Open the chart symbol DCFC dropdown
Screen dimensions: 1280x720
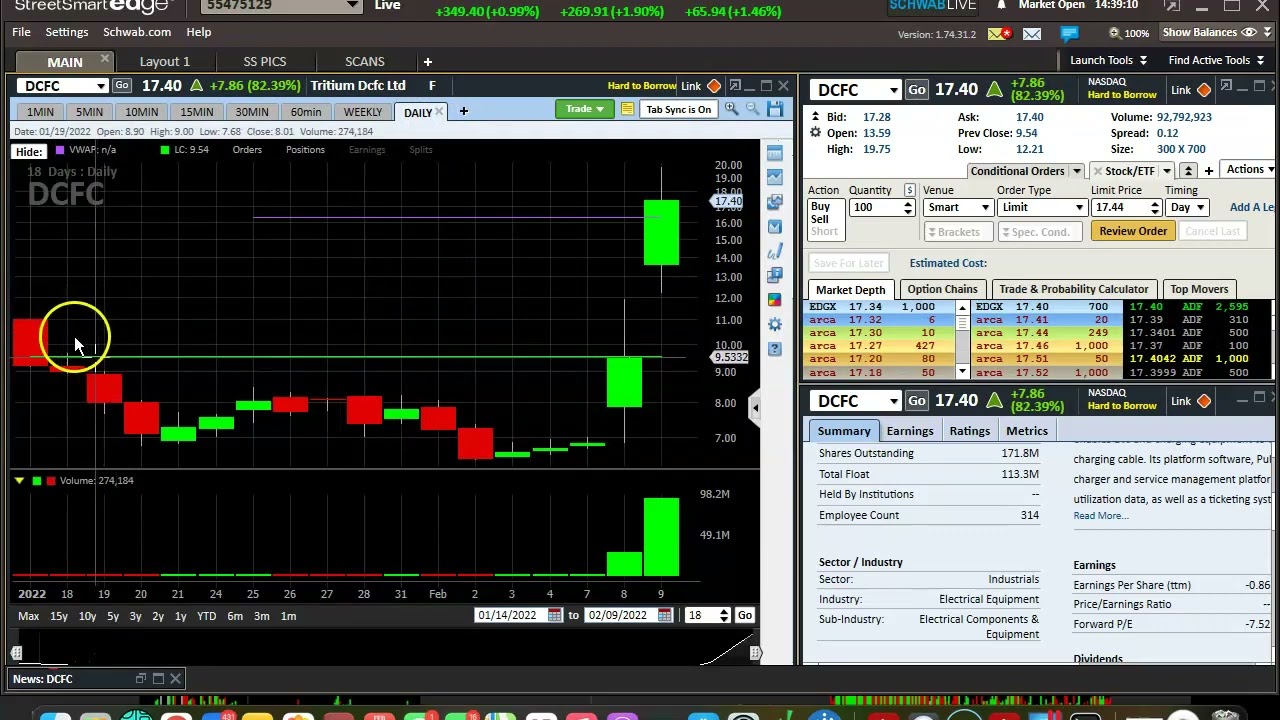100,86
